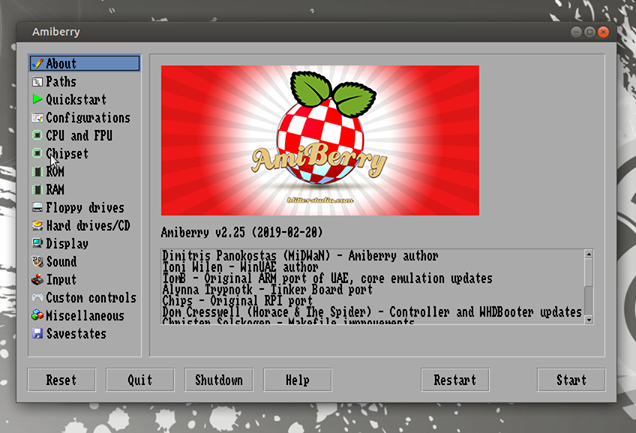Open Floppy drives settings

pos(85,208)
